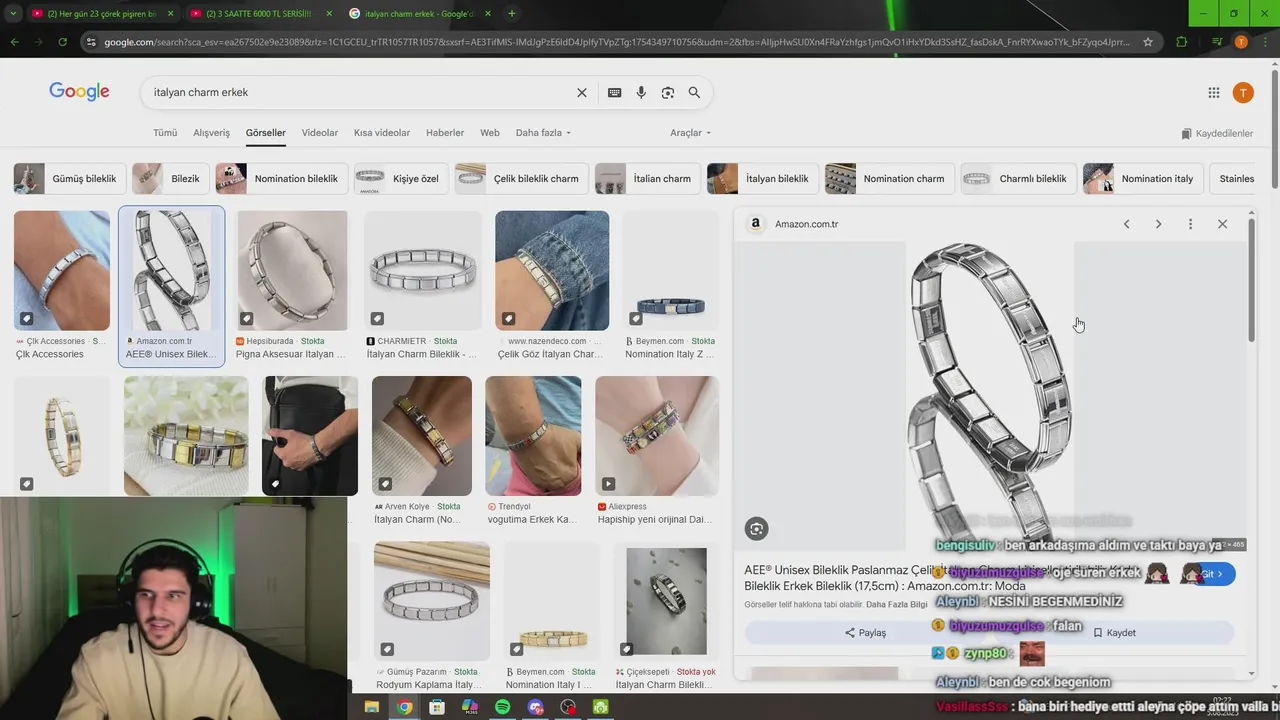Switch to the 'Her gün 23 çörek' tab
Screen dimensions: 1280x720
tap(100, 14)
